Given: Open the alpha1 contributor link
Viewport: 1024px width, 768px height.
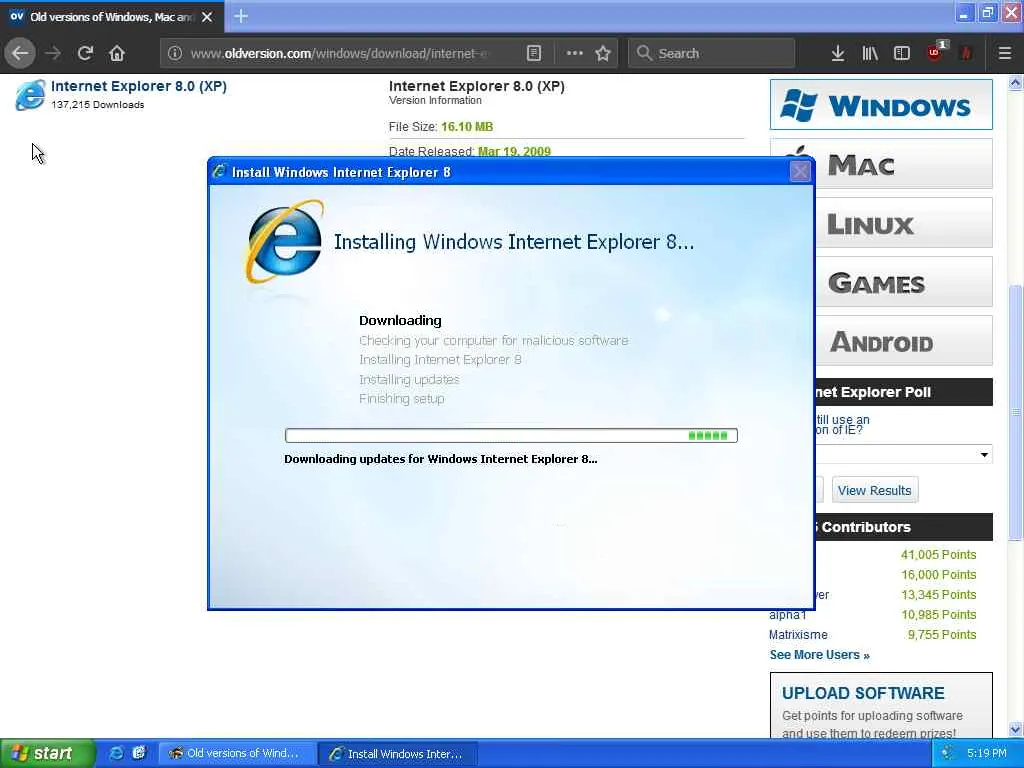Looking at the screenshot, I should (x=788, y=615).
